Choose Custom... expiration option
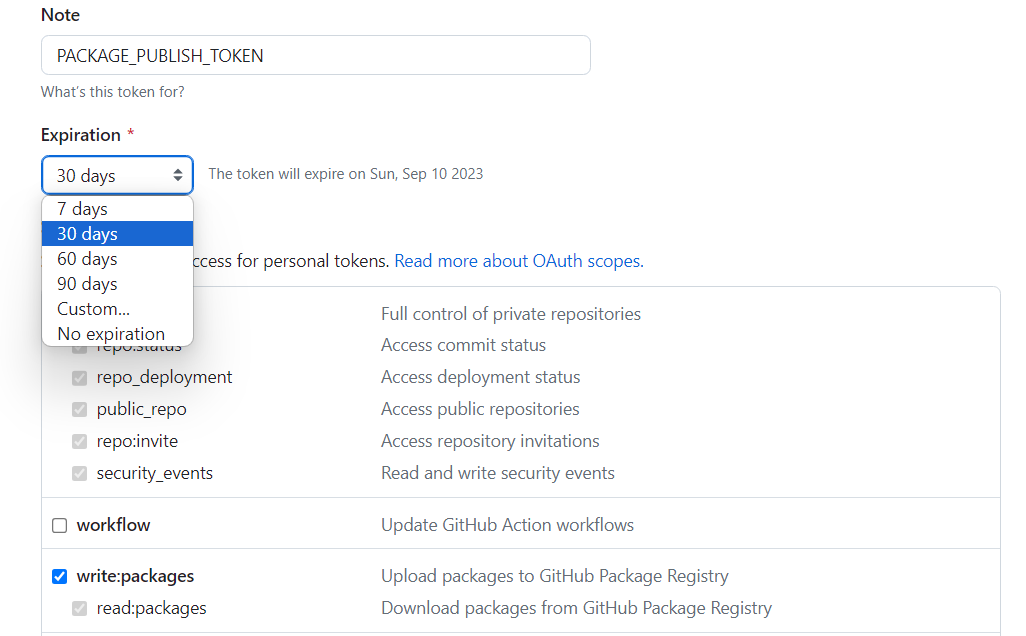The height and width of the screenshot is (636, 1026). tap(93, 309)
